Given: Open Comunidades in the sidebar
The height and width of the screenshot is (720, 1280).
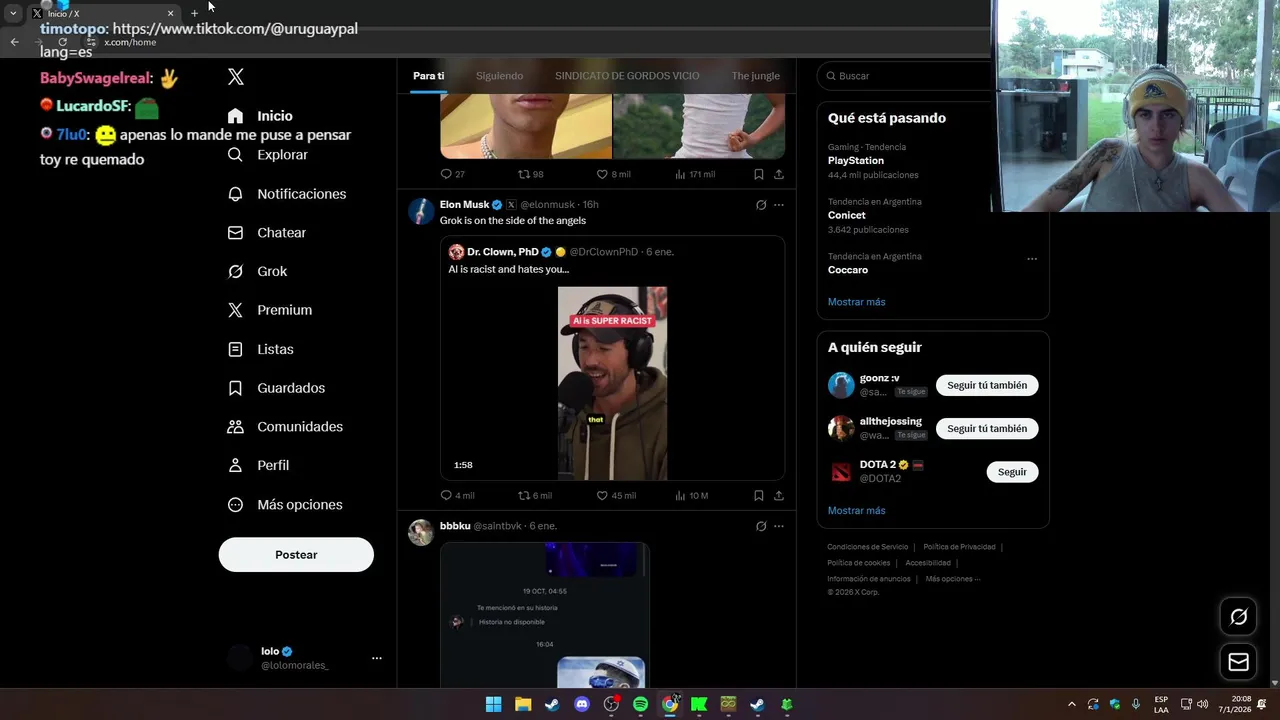Looking at the screenshot, I should [x=285, y=426].
